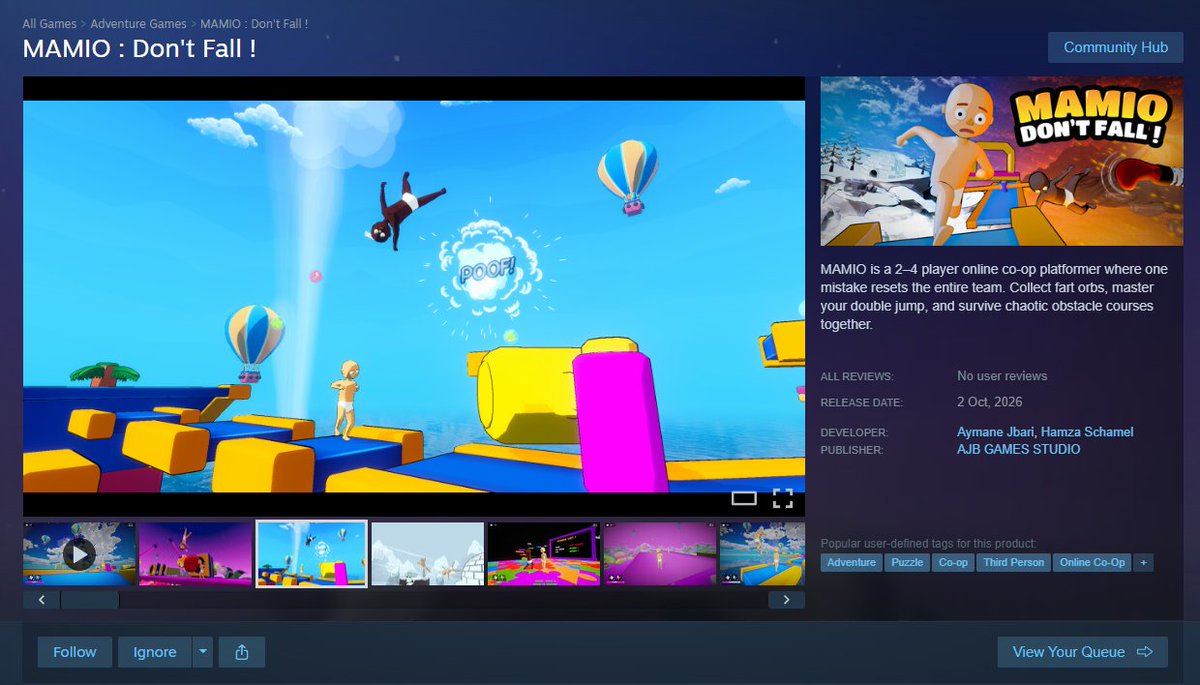Click the game title heading MAMIO : Don't Fall !
Screen dimensions: 1200x685
click(x=140, y=47)
